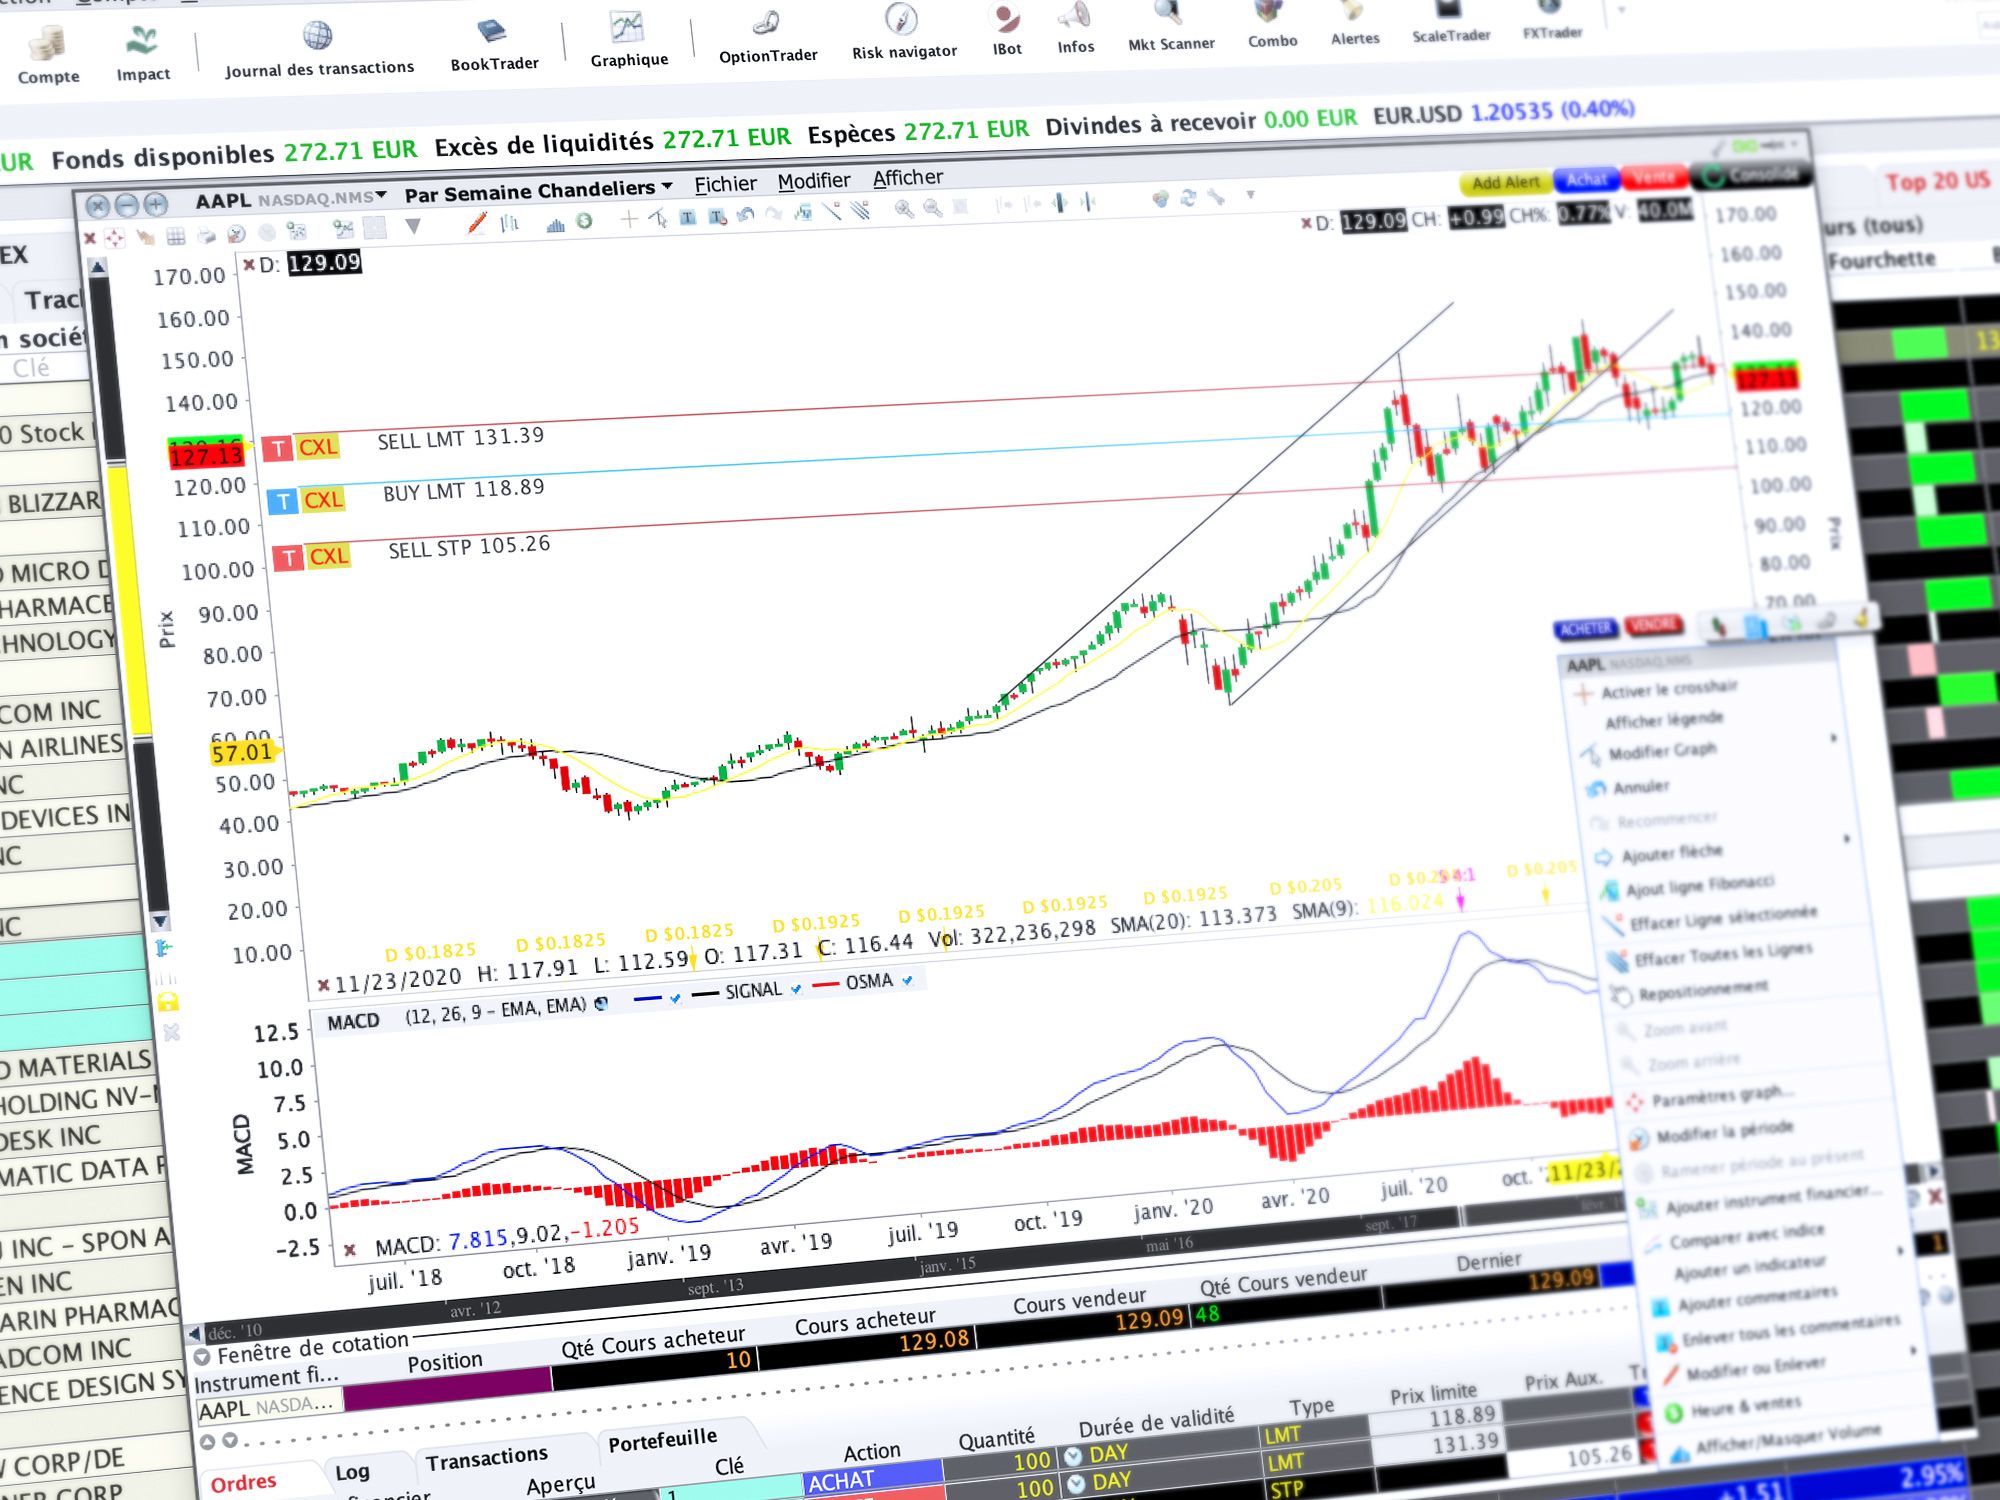Choose Effacer Toutes les Lignes
The height and width of the screenshot is (1500, 2000).
click(x=1723, y=955)
